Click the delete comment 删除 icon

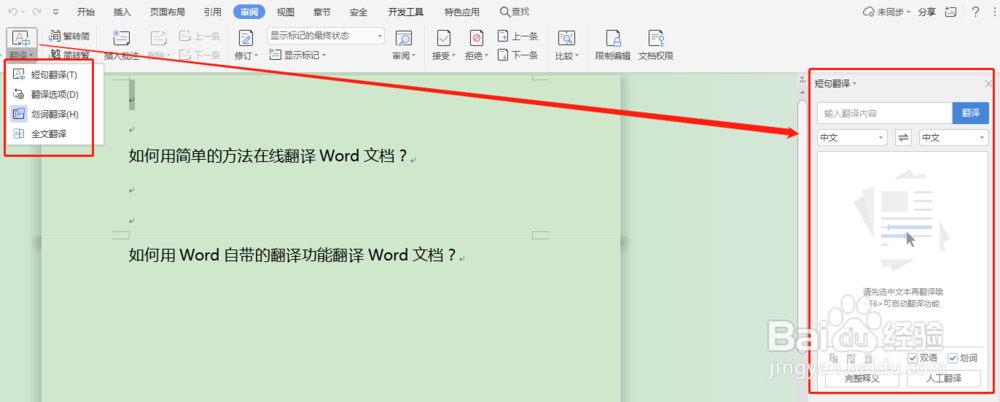coord(158,38)
